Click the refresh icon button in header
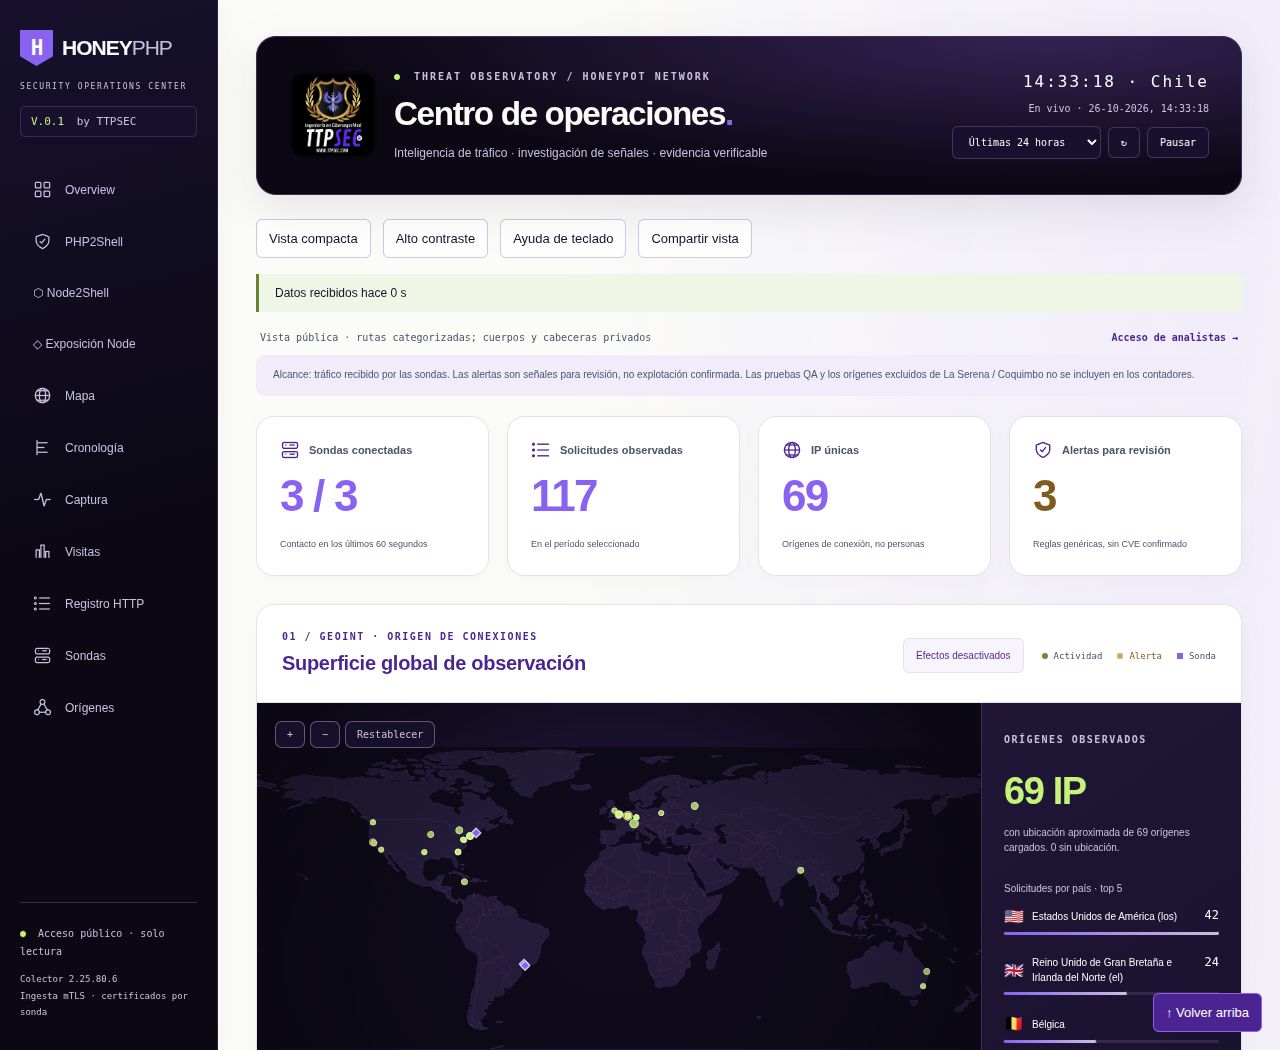The image size is (1280, 1050). tap(1124, 143)
